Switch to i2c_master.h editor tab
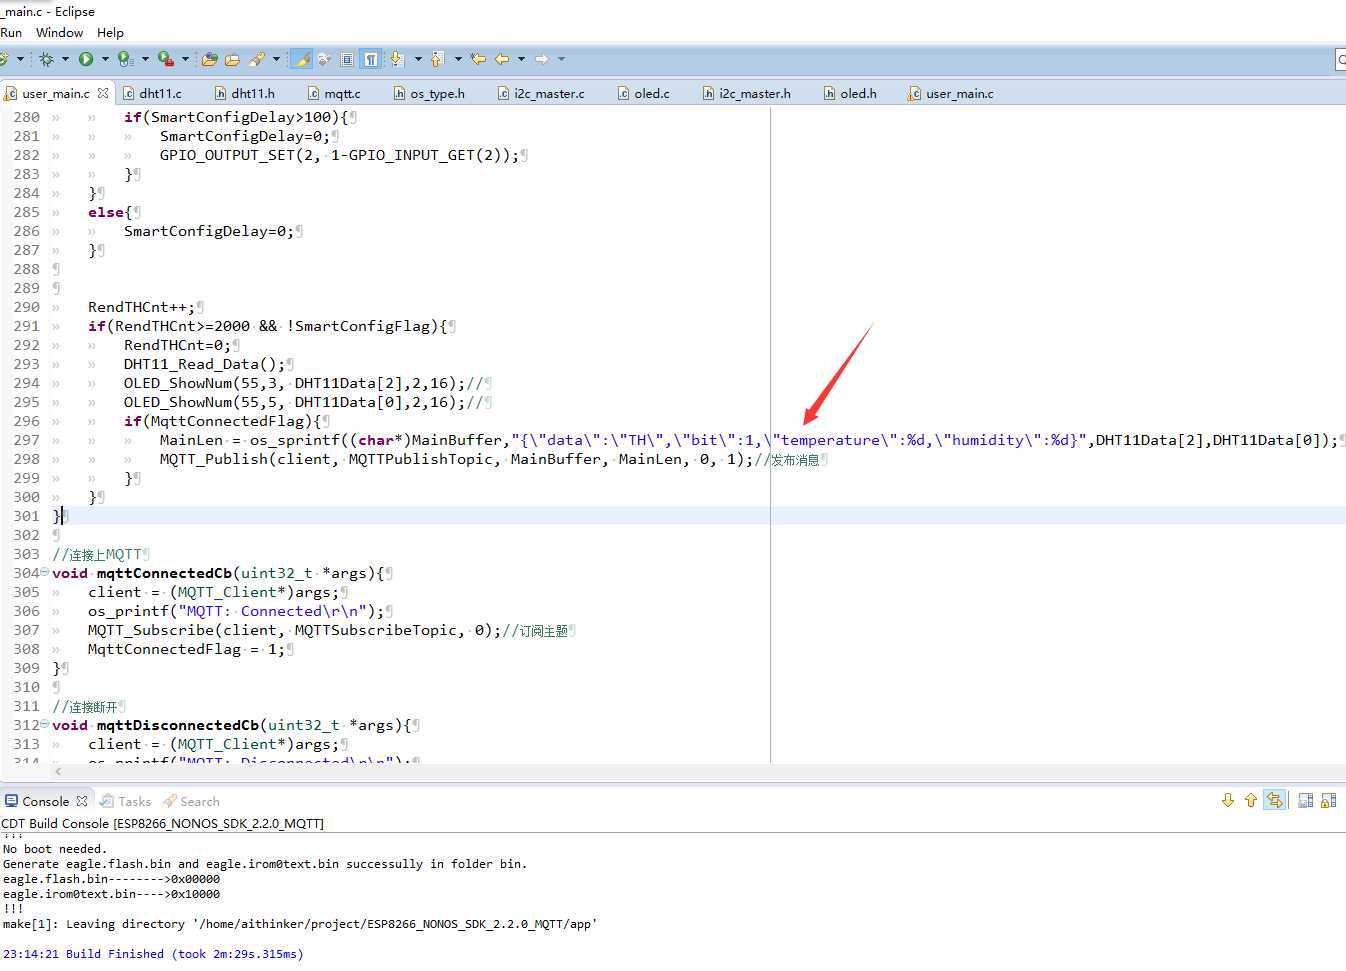Image resolution: width=1346 pixels, height=971 pixels. 746,93
